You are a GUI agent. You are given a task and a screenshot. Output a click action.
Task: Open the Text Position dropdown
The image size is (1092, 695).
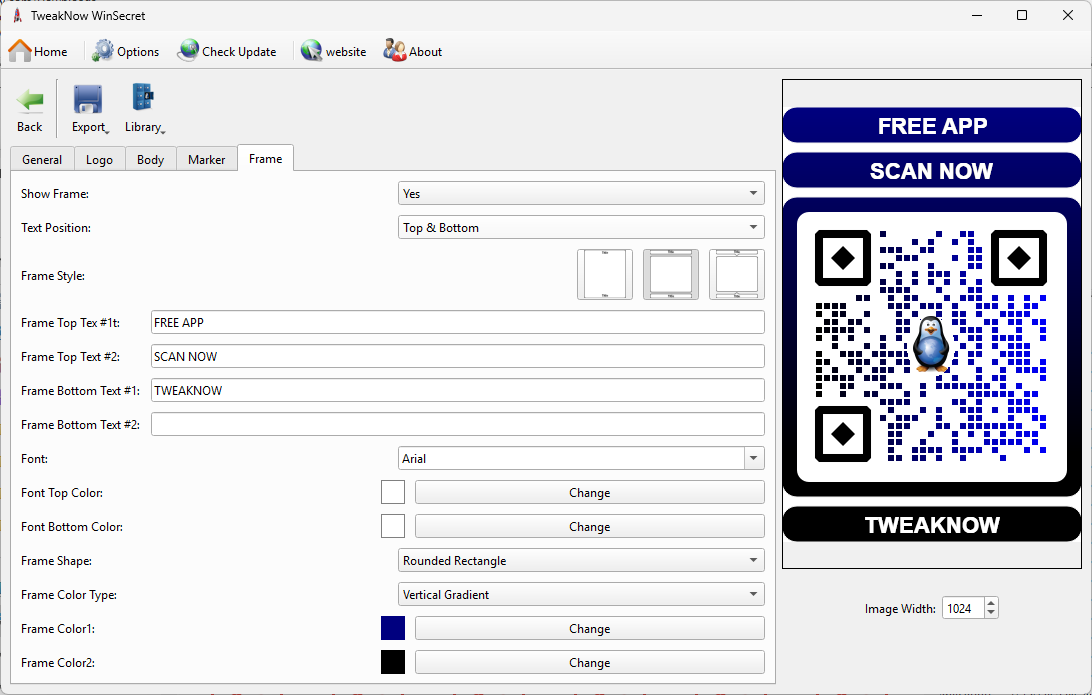[x=582, y=228]
